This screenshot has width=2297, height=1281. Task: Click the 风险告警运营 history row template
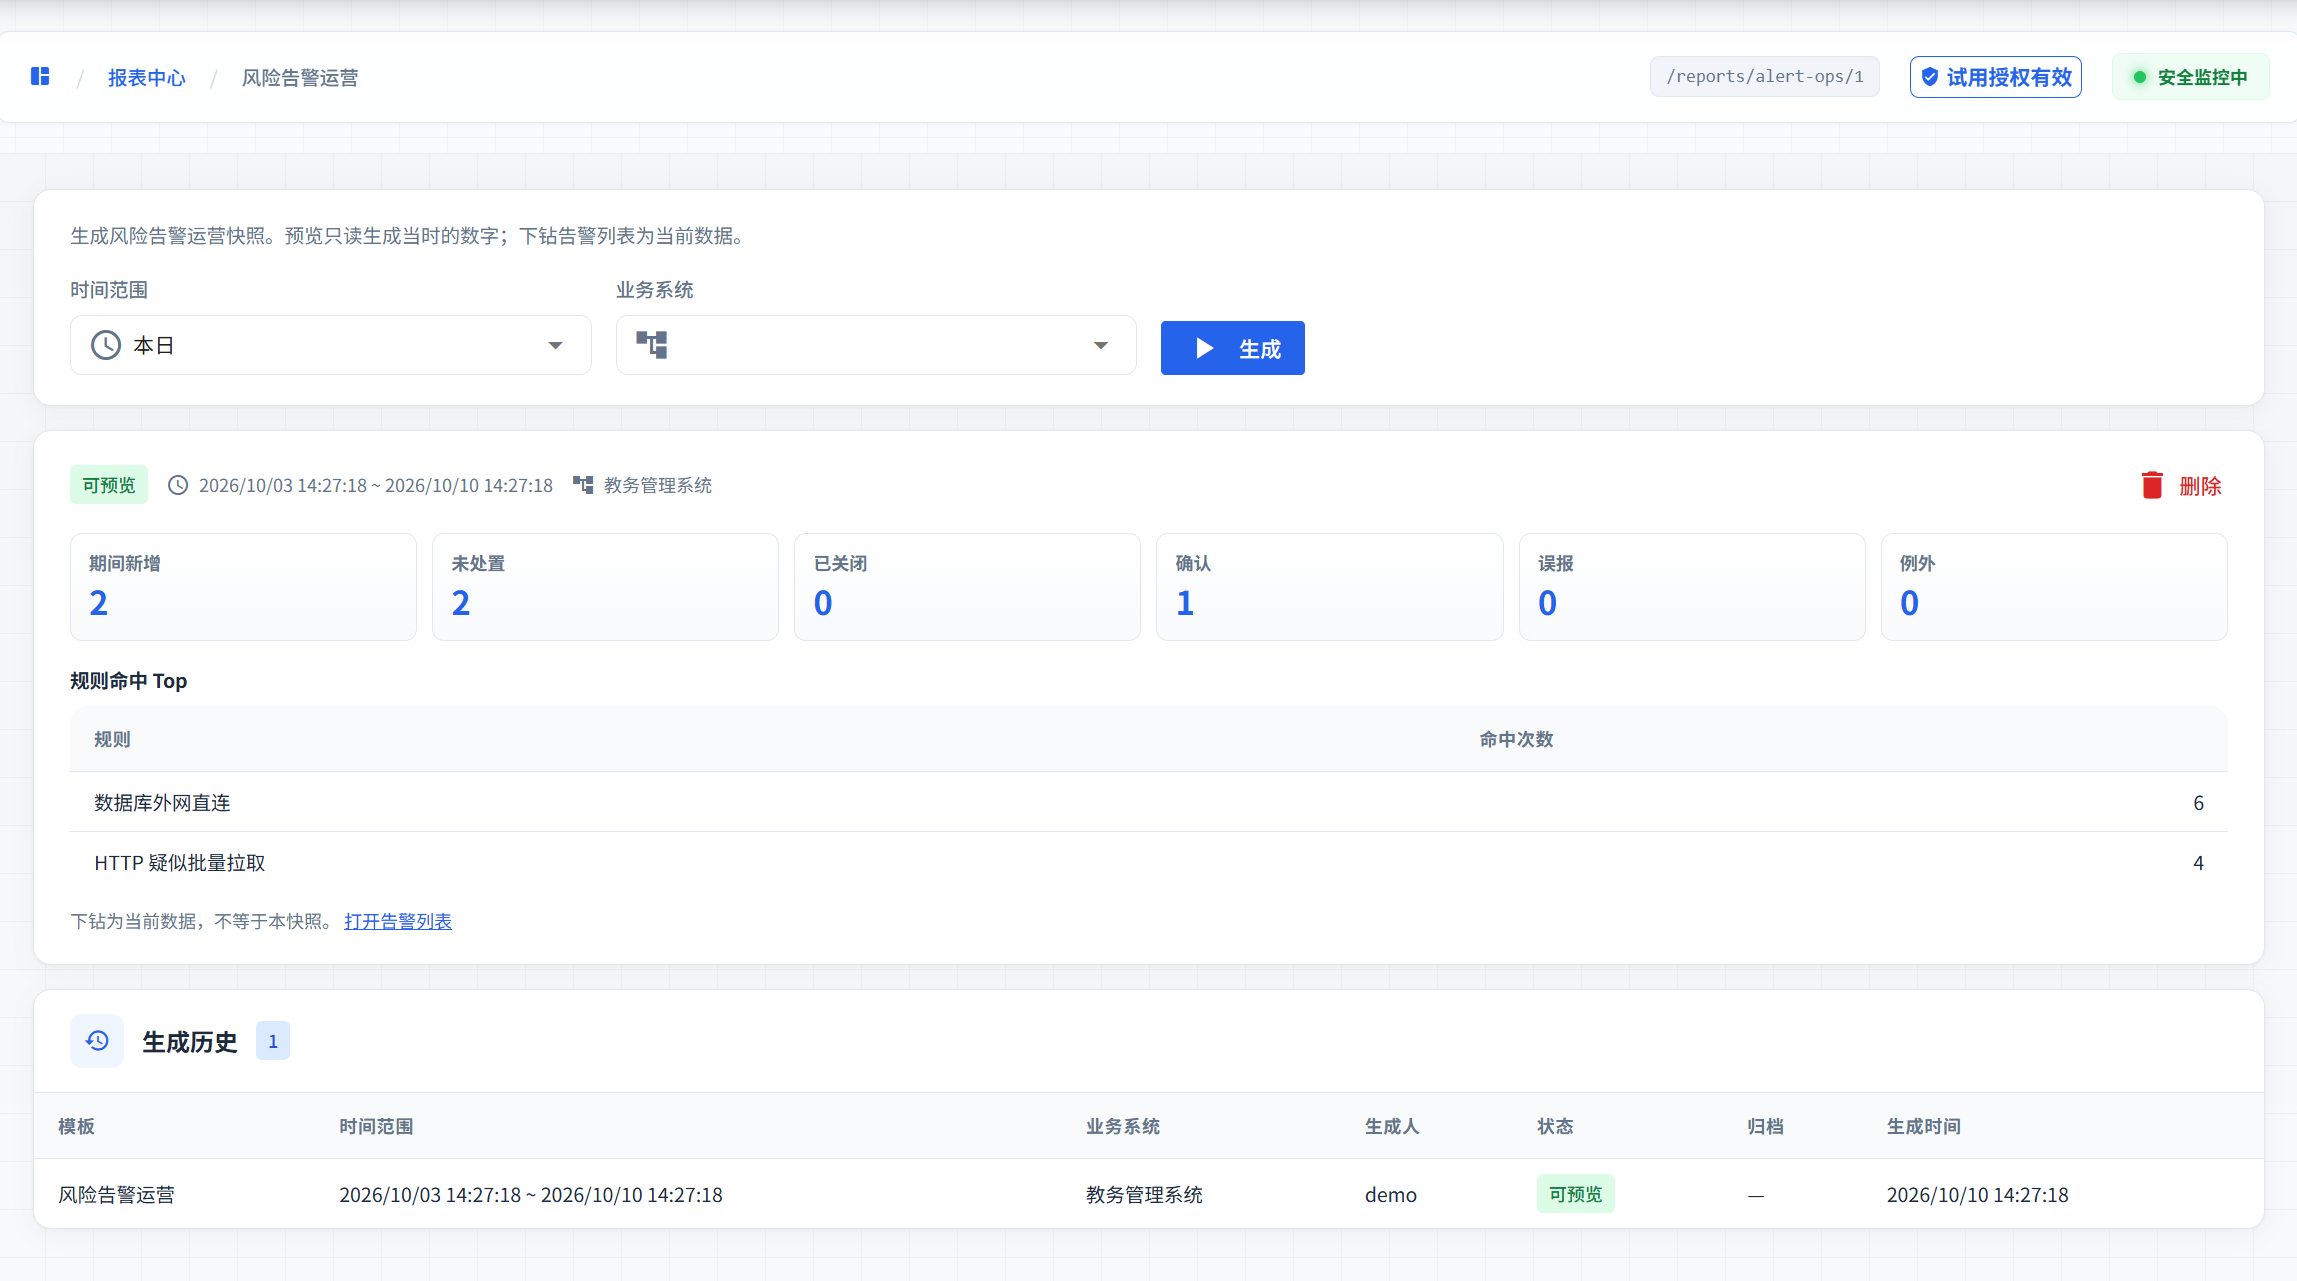click(116, 1194)
